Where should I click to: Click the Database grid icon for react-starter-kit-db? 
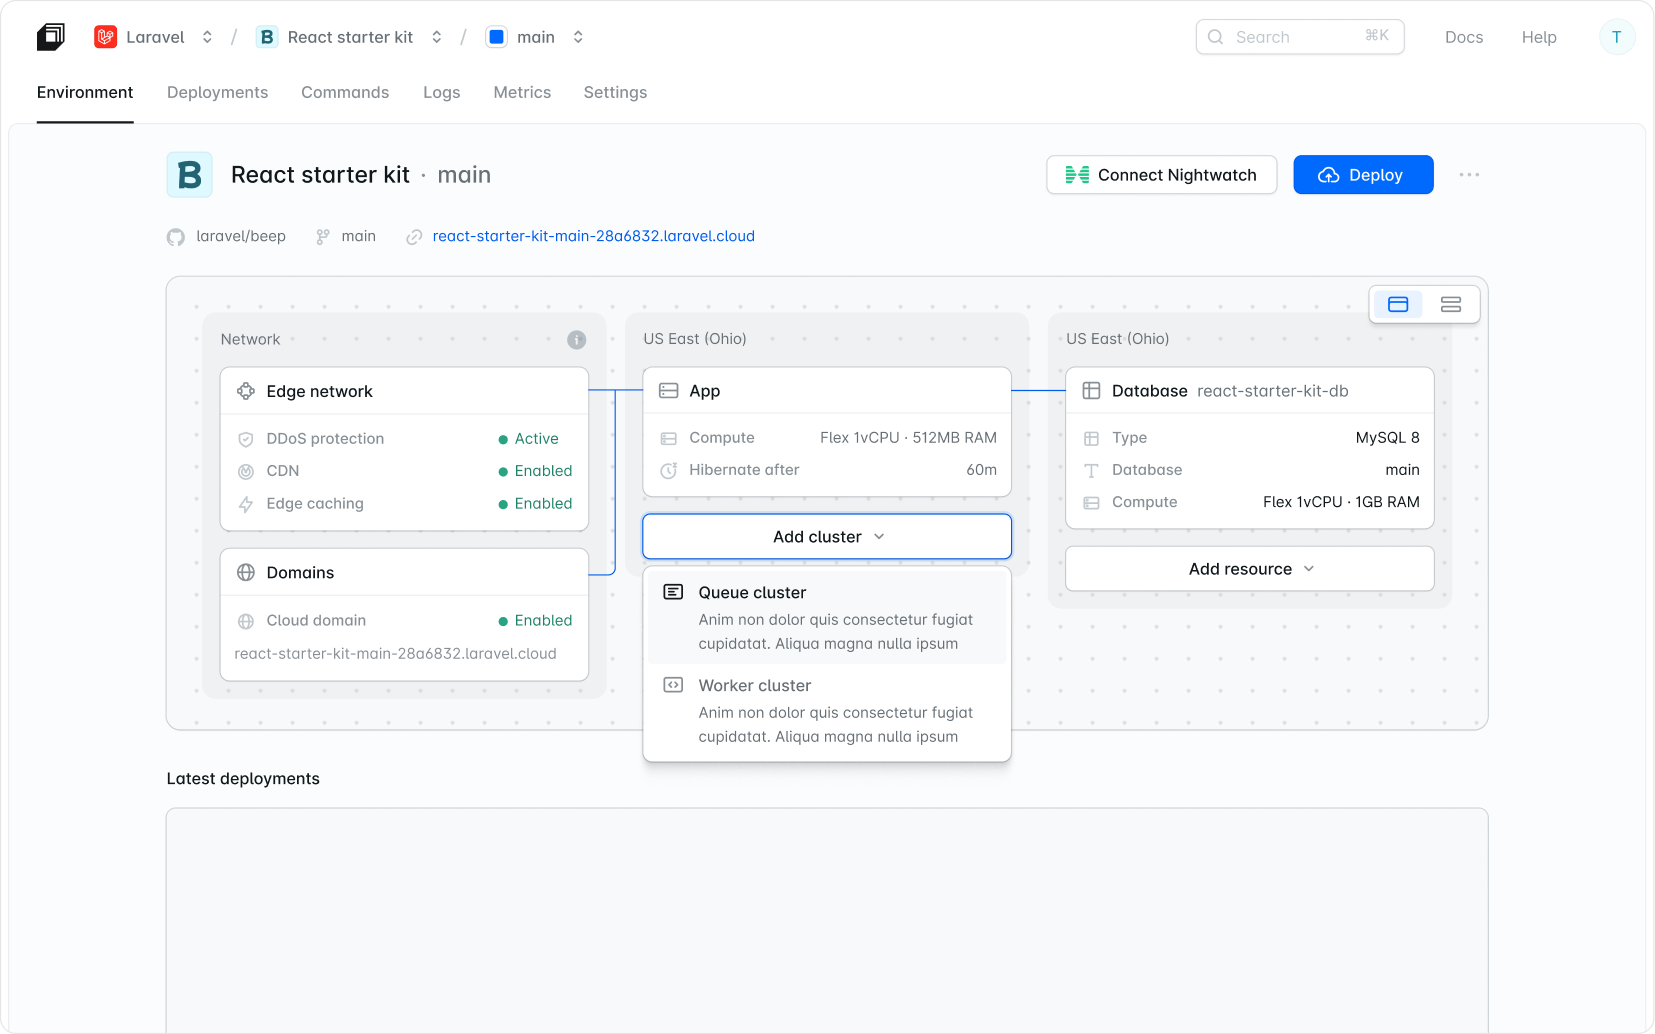[x=1091, y=390]
